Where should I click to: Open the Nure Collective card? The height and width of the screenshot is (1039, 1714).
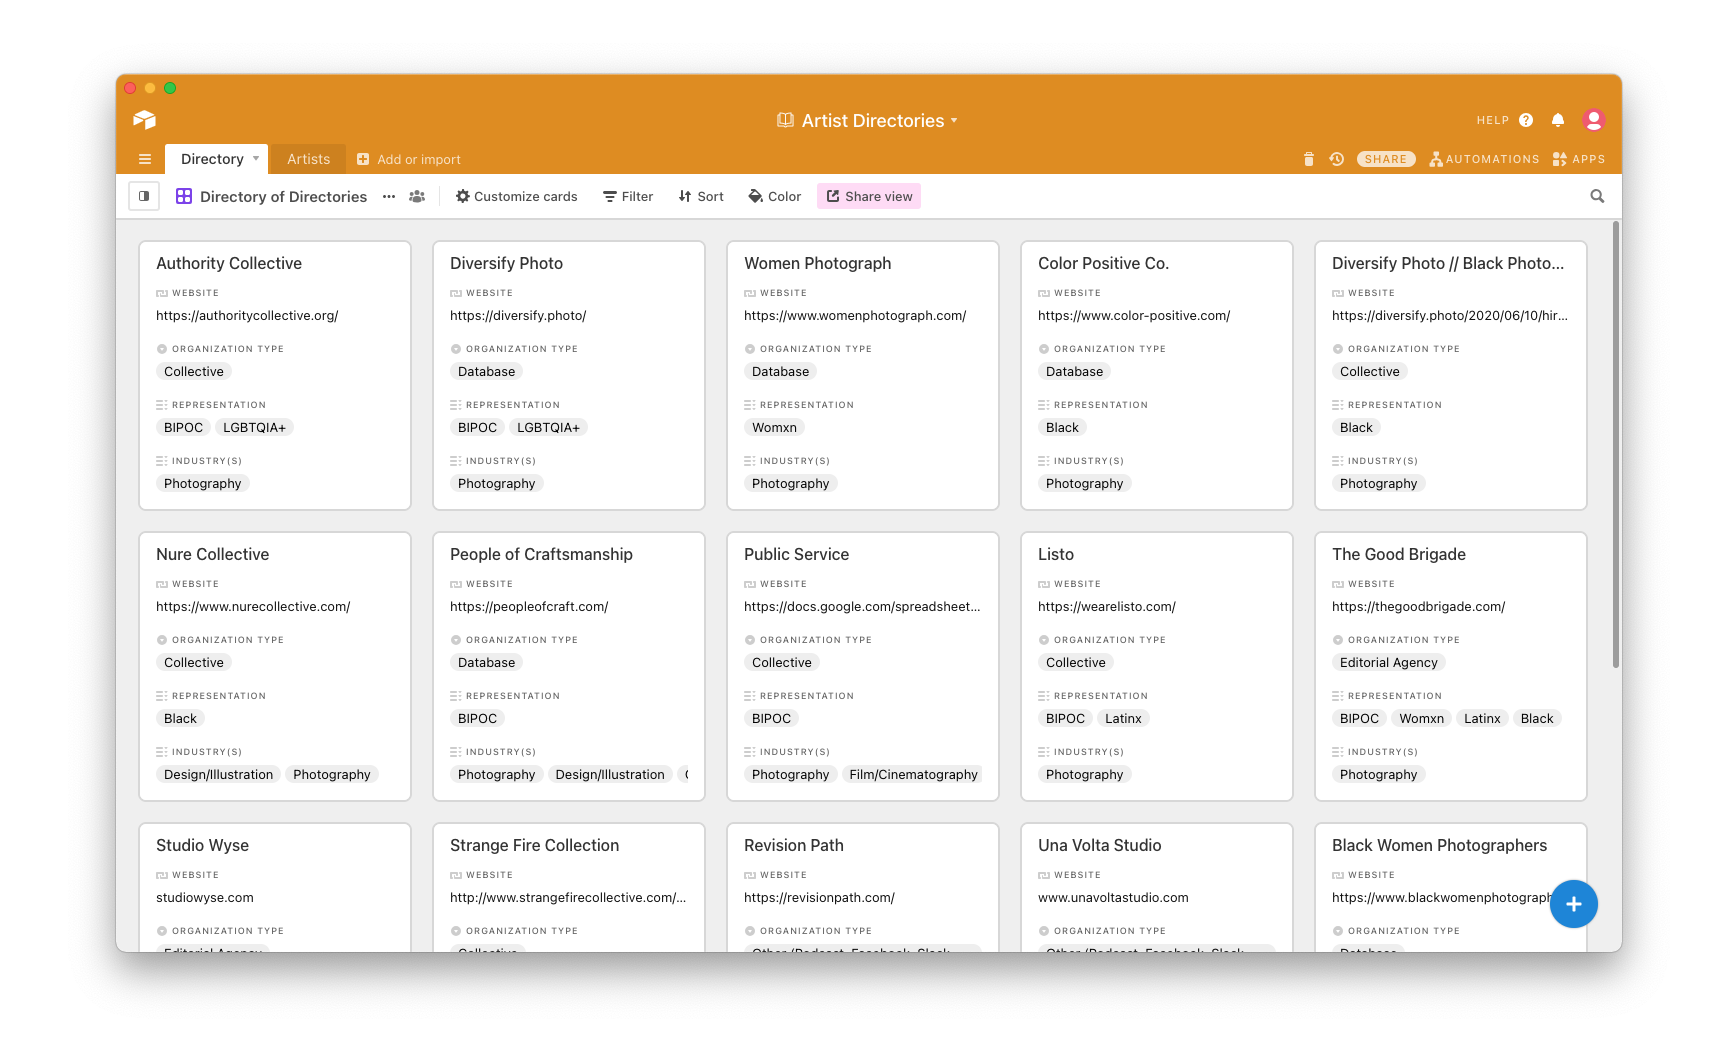pyautogui.click(x=275, y=666)
